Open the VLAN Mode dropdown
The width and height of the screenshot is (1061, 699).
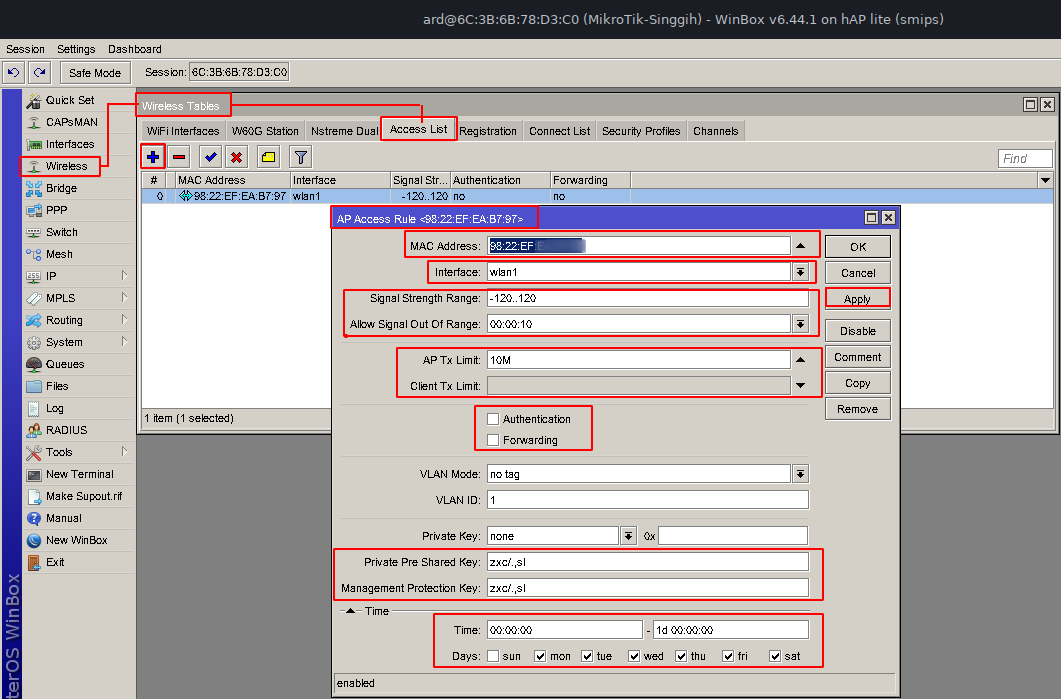(x=800, y=474)
